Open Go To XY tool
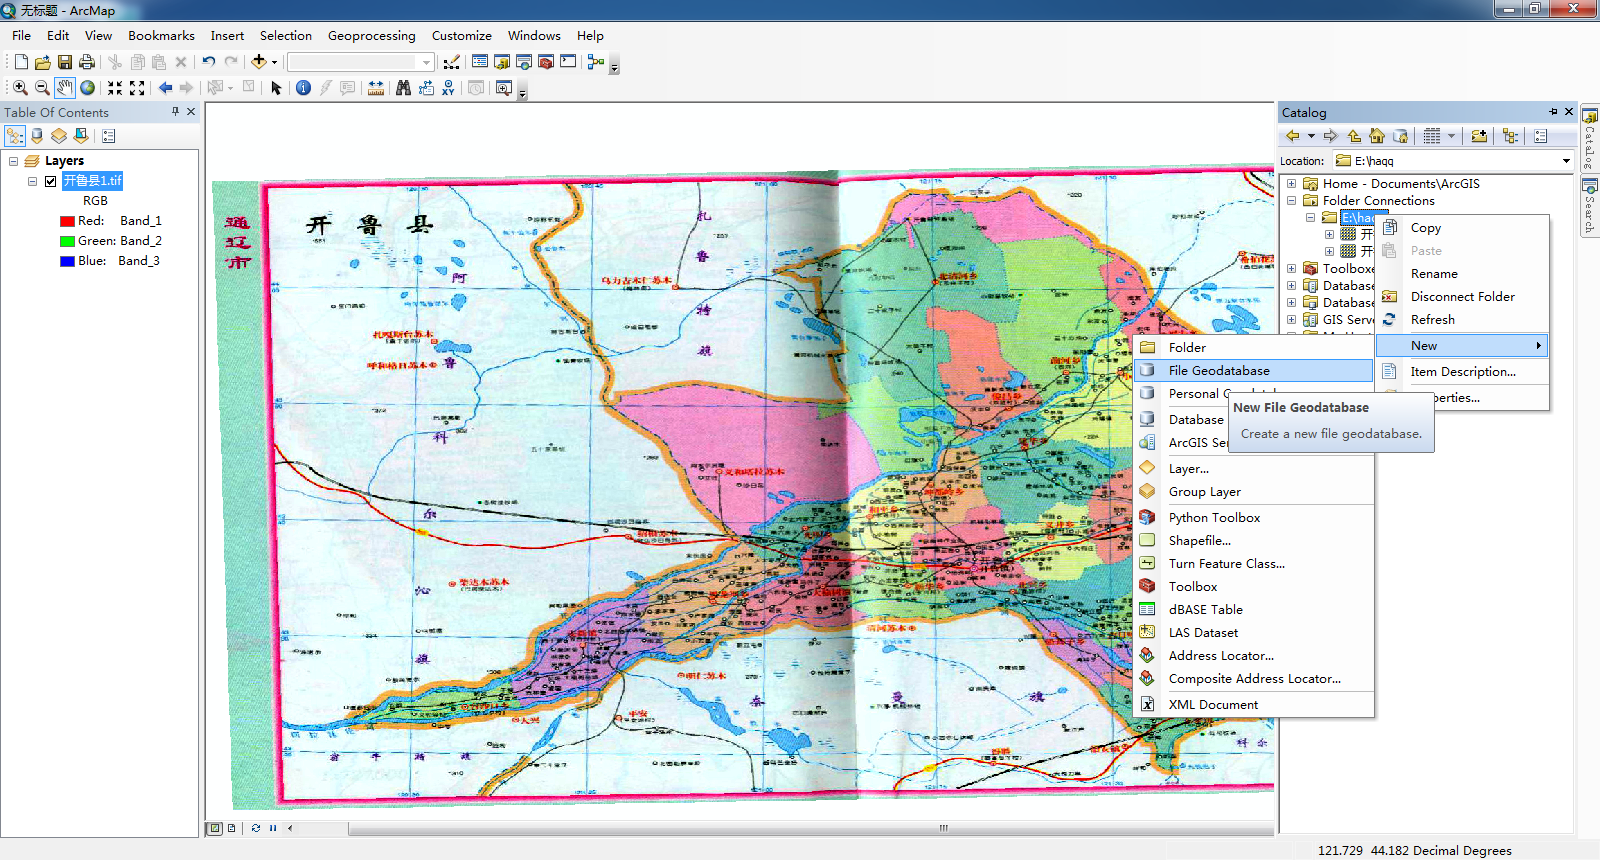1600x860 pixels. [449, 88]
